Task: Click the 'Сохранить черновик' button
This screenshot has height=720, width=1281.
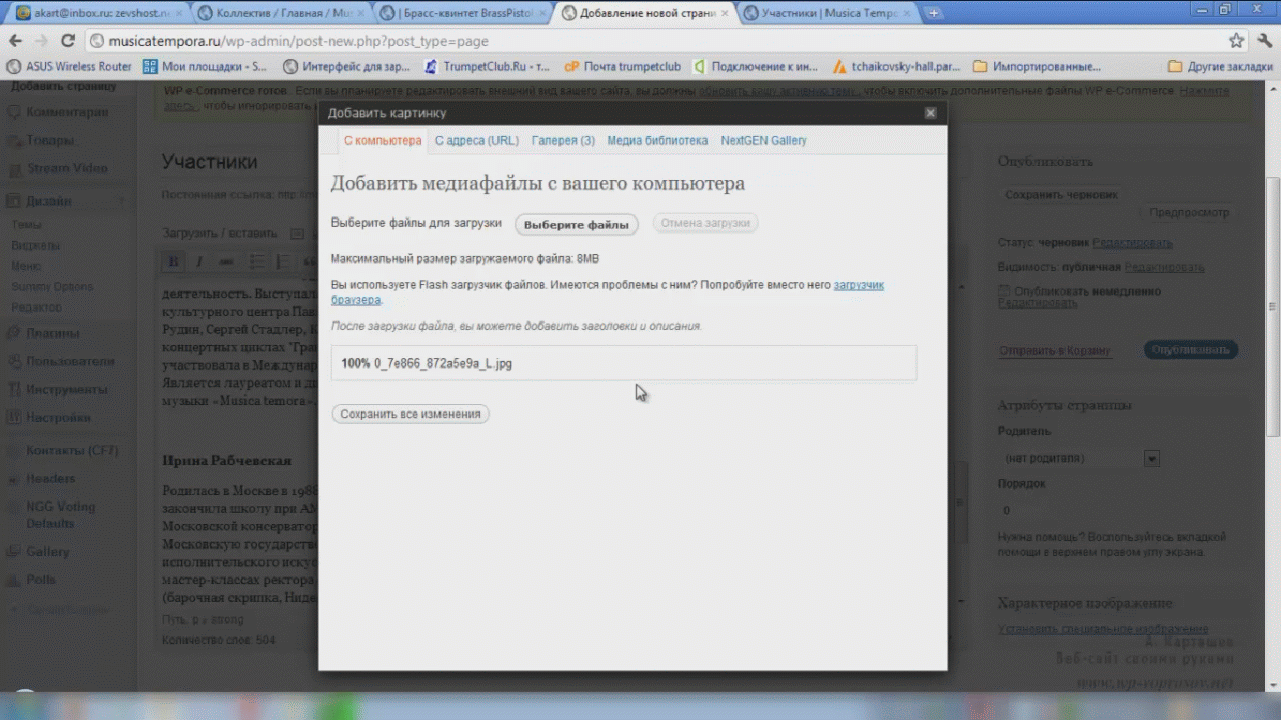Action: (1061, 195)
